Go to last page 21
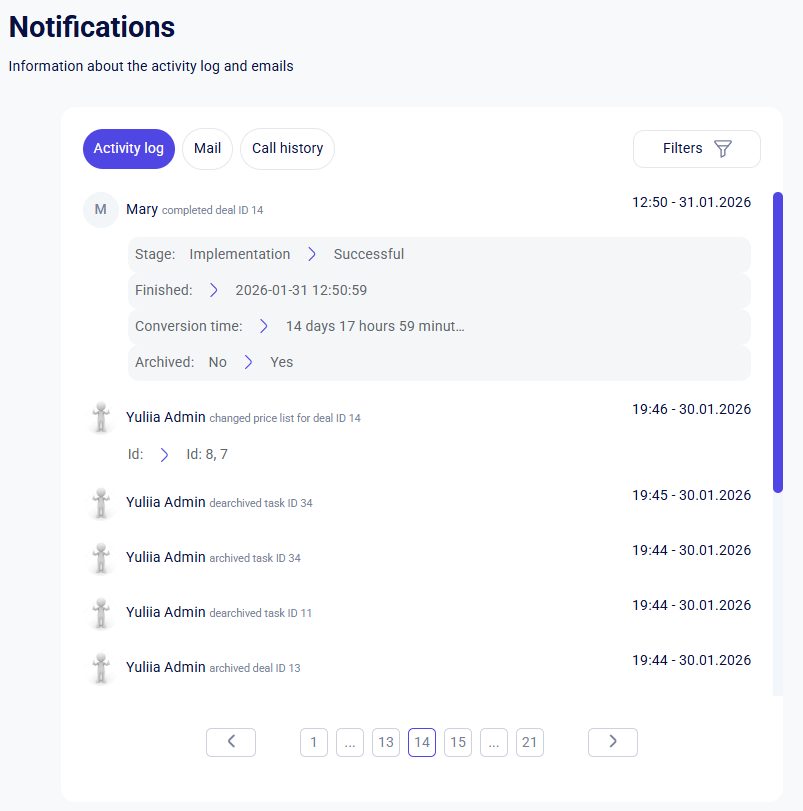 pyautogui.click(x=529, y=742)
